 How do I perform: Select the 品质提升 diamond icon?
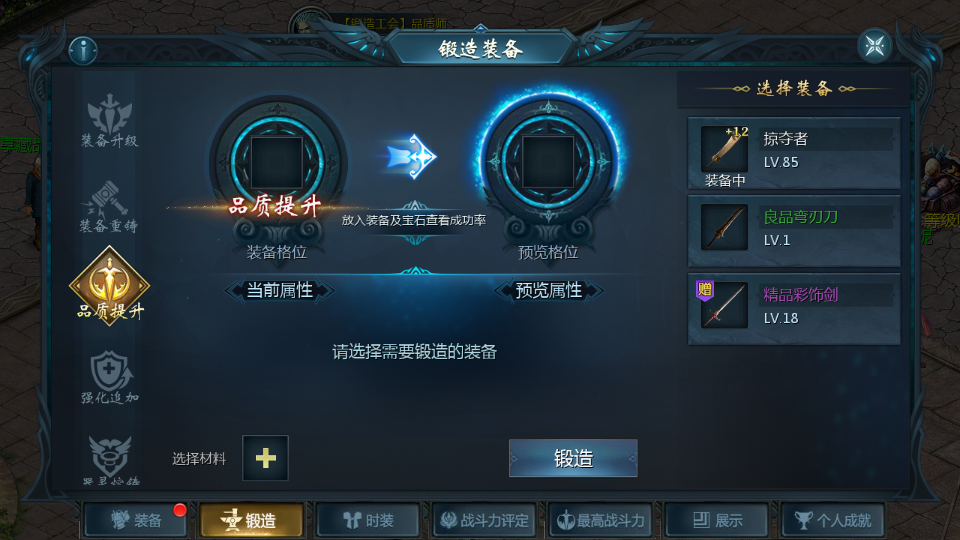tap(110, 285)
